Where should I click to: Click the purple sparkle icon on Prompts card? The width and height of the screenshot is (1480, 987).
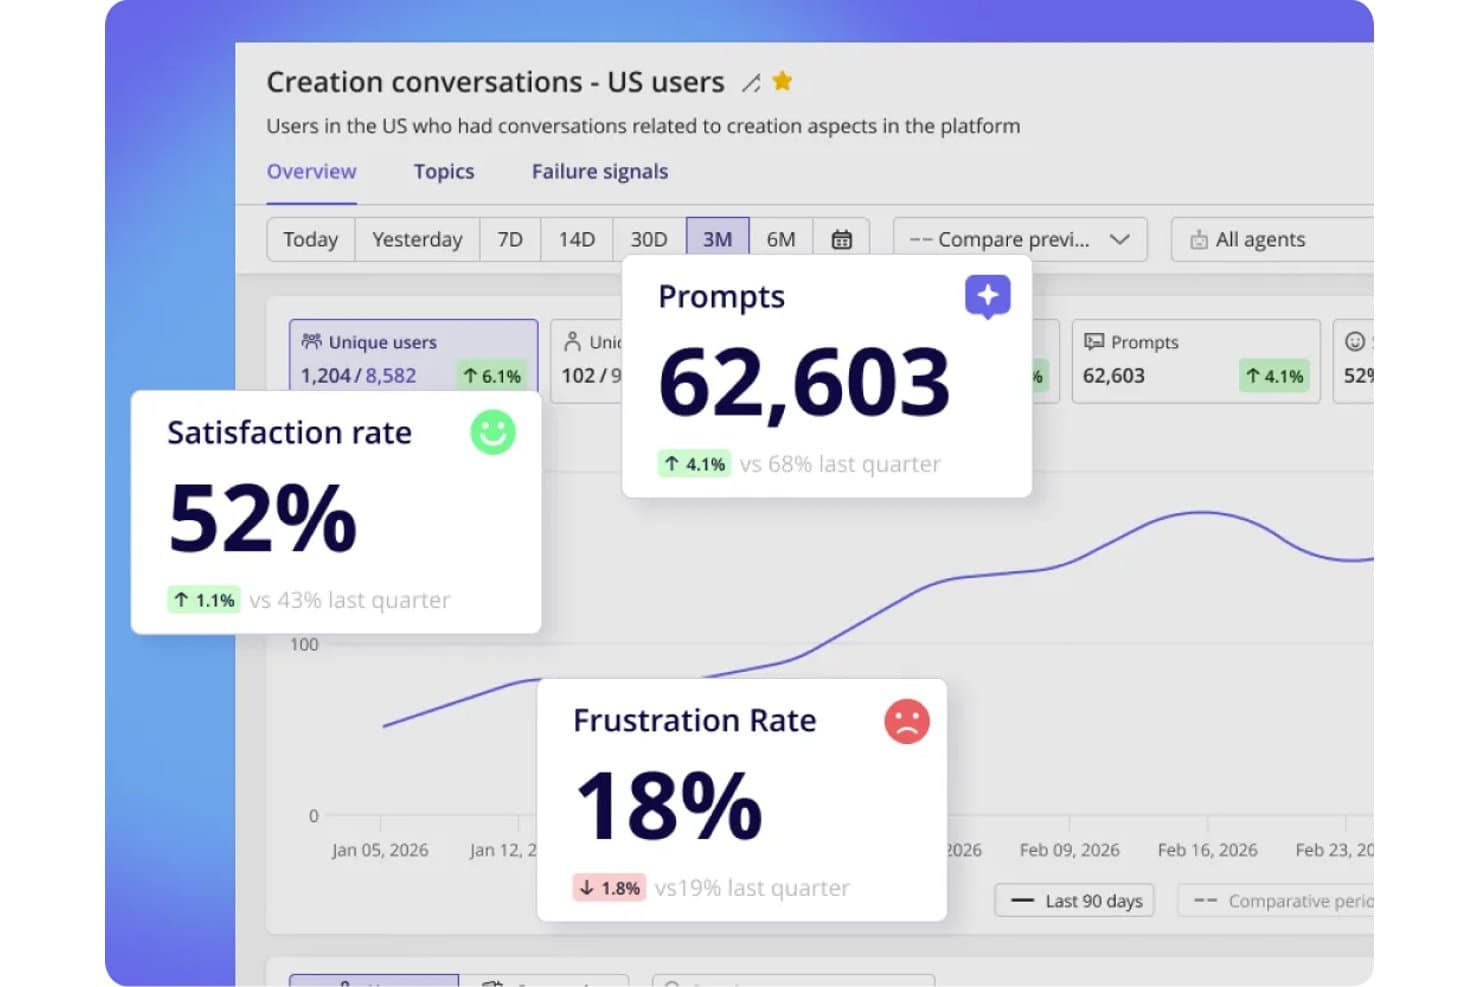[x=988, y=296]
